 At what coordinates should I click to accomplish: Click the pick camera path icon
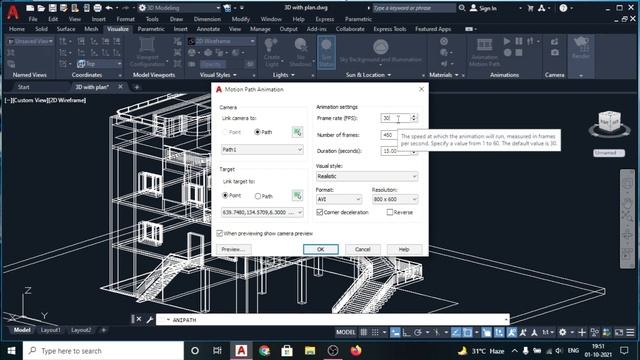click(x=297, y=132)
